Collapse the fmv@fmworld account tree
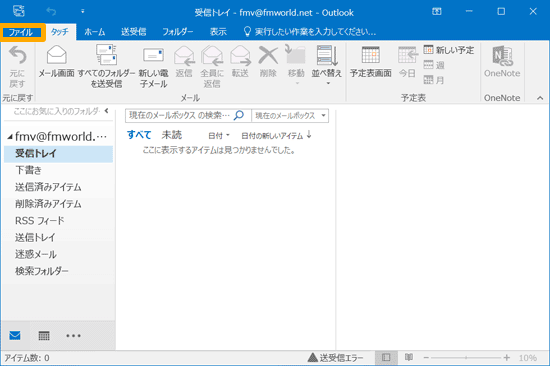 click(x=9, y=137)
